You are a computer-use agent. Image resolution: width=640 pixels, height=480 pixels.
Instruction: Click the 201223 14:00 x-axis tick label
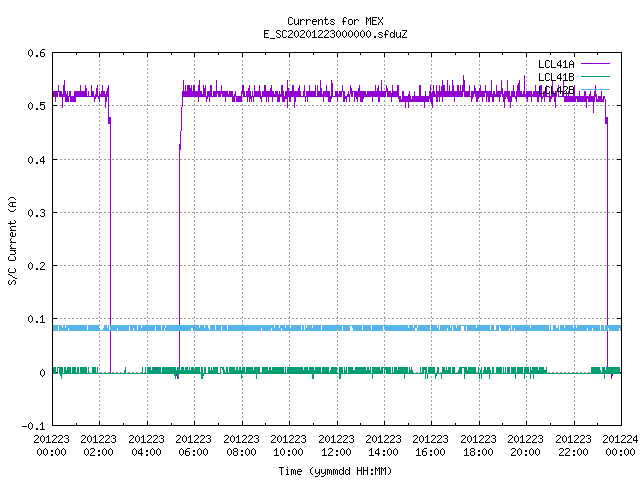(x=383, y=445)
